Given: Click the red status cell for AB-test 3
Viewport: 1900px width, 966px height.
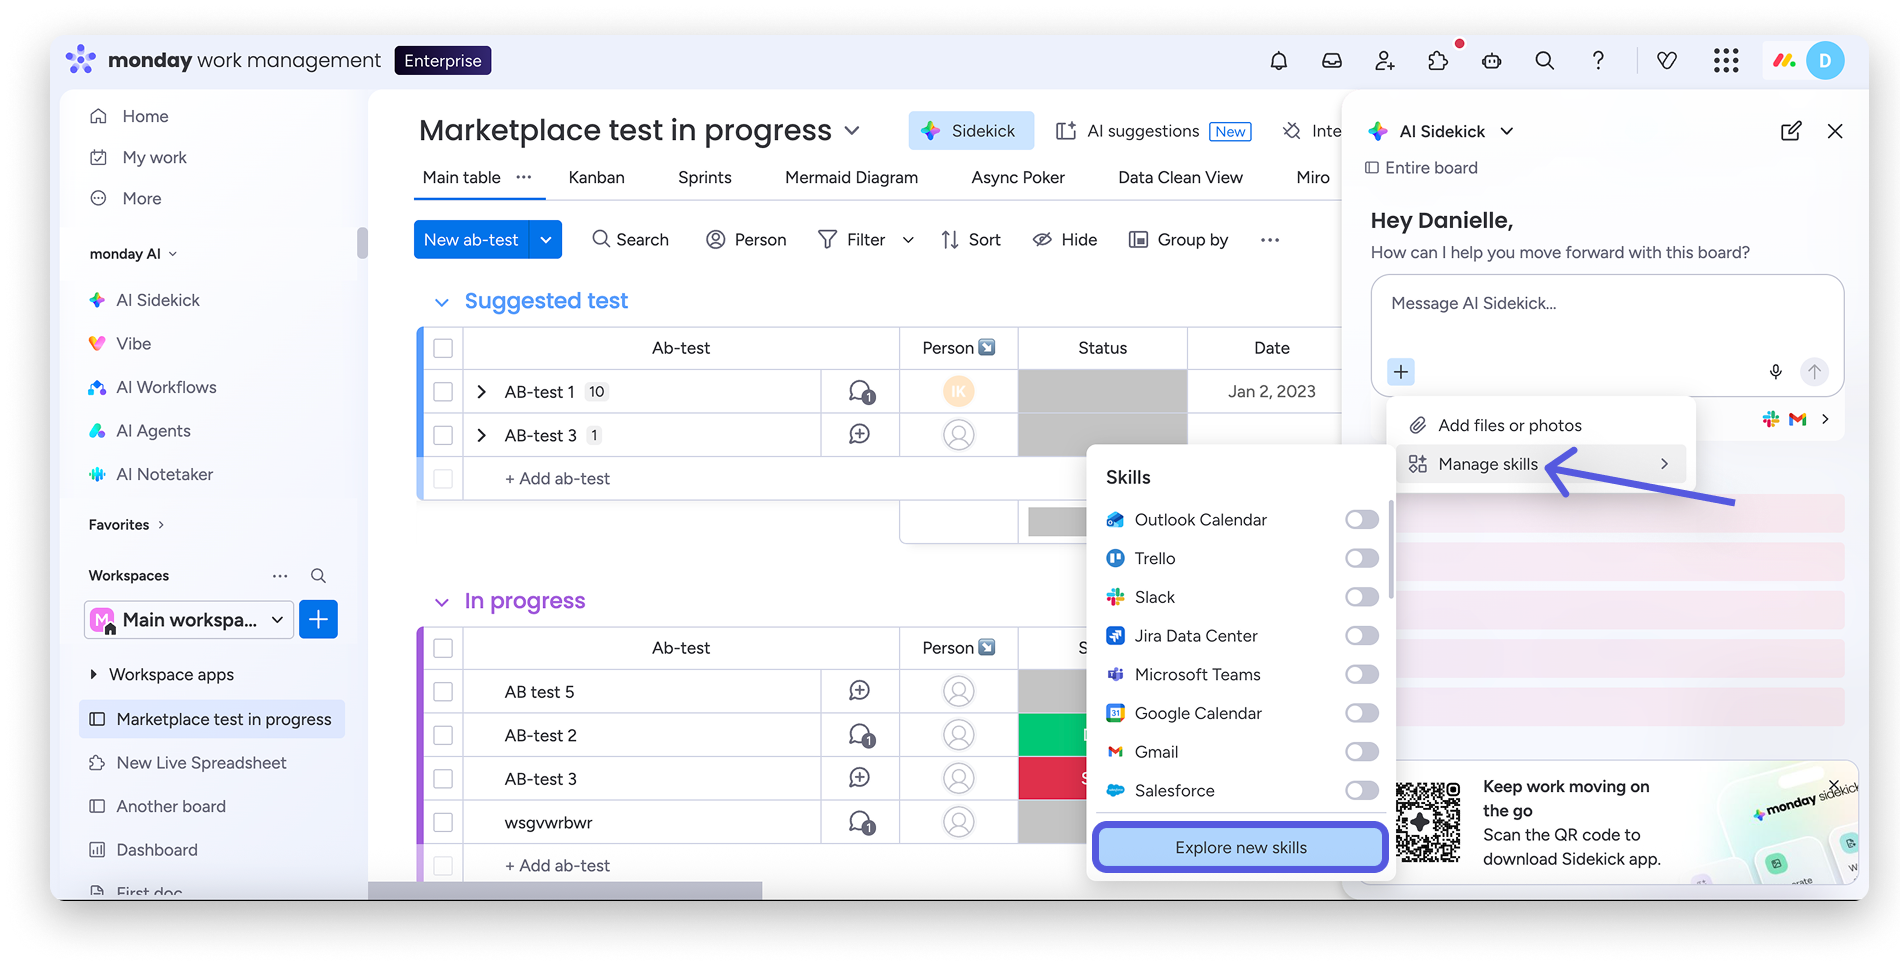Looking at the screenshot, I should 1053,779.
